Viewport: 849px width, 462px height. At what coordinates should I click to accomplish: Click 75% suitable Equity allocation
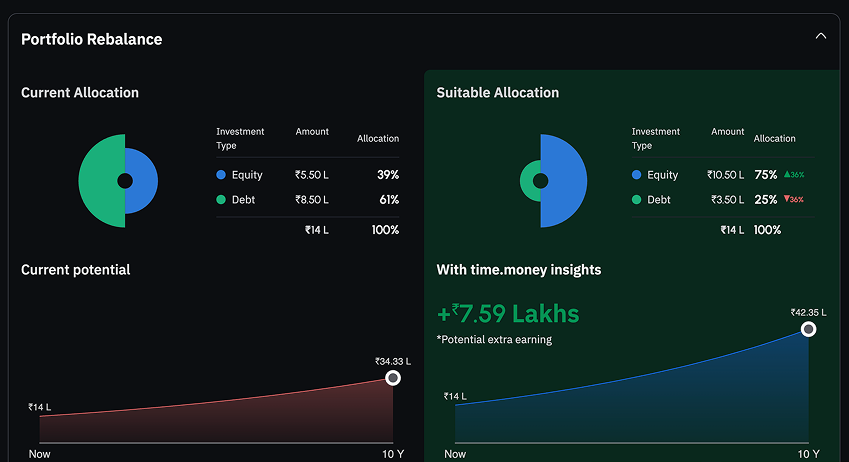(x=766, y=174)
